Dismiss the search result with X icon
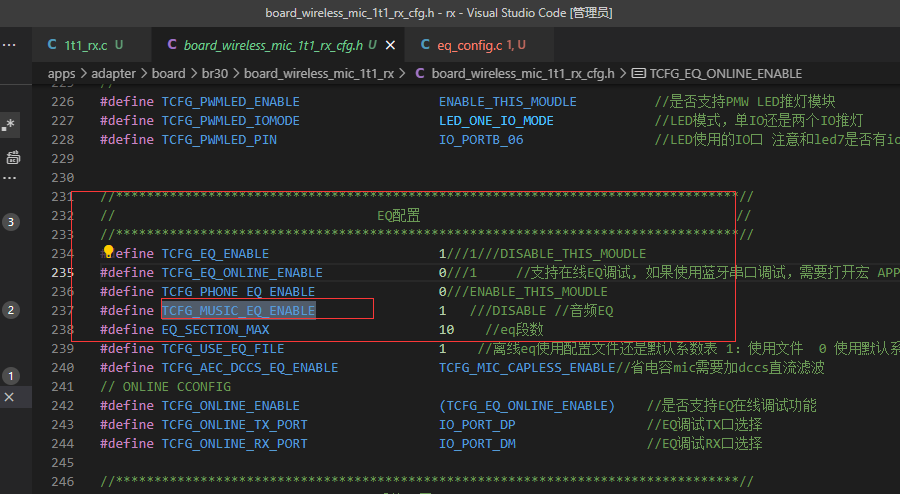900x494 pixels. [9, 396]
